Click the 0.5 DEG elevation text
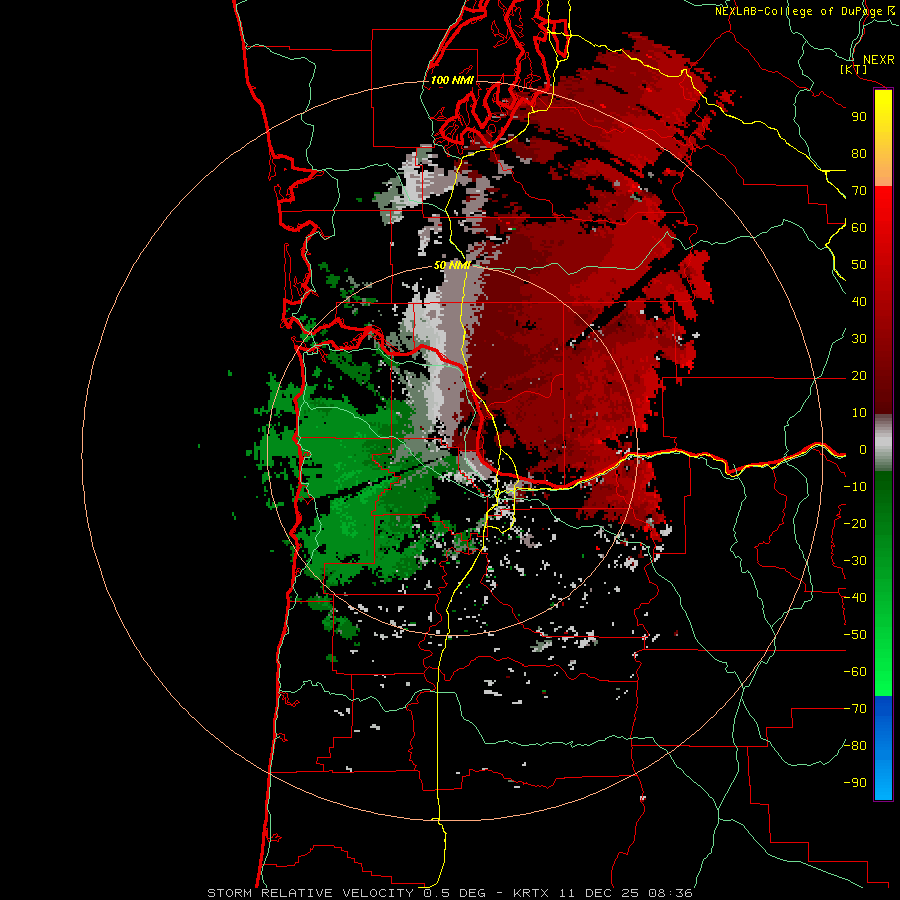 pos(455,893)
